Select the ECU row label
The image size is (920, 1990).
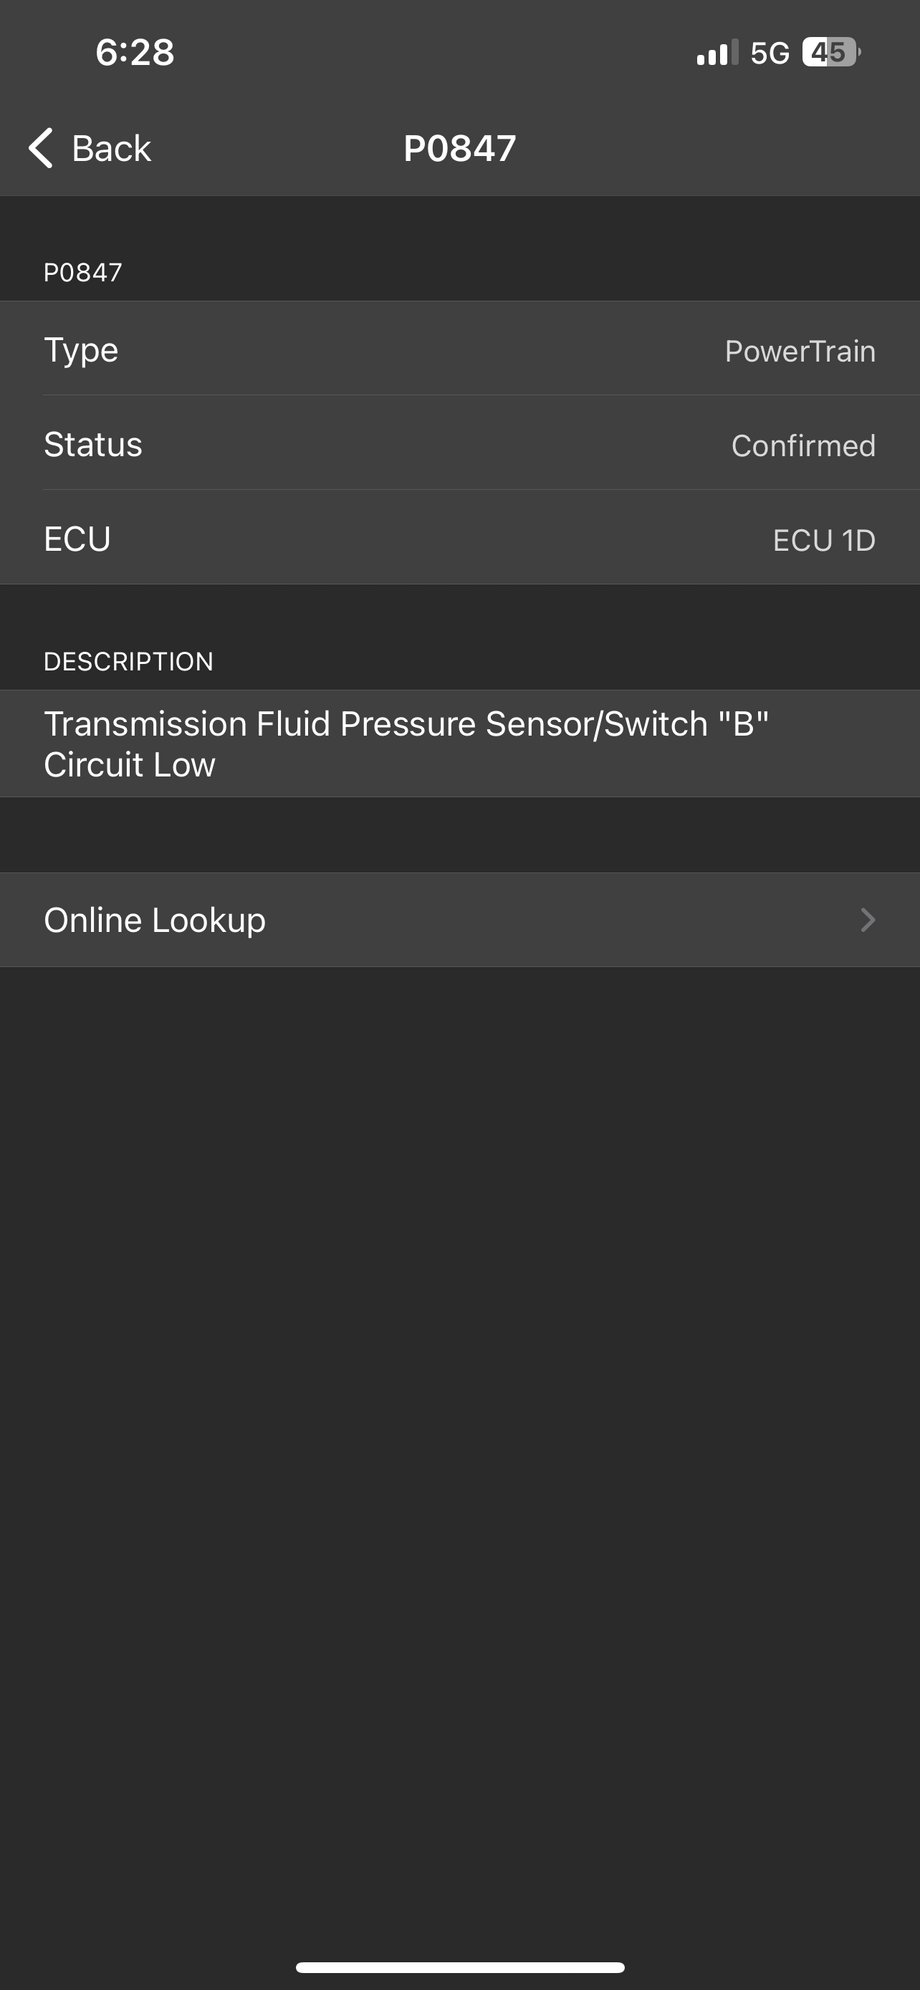point(77,539)
